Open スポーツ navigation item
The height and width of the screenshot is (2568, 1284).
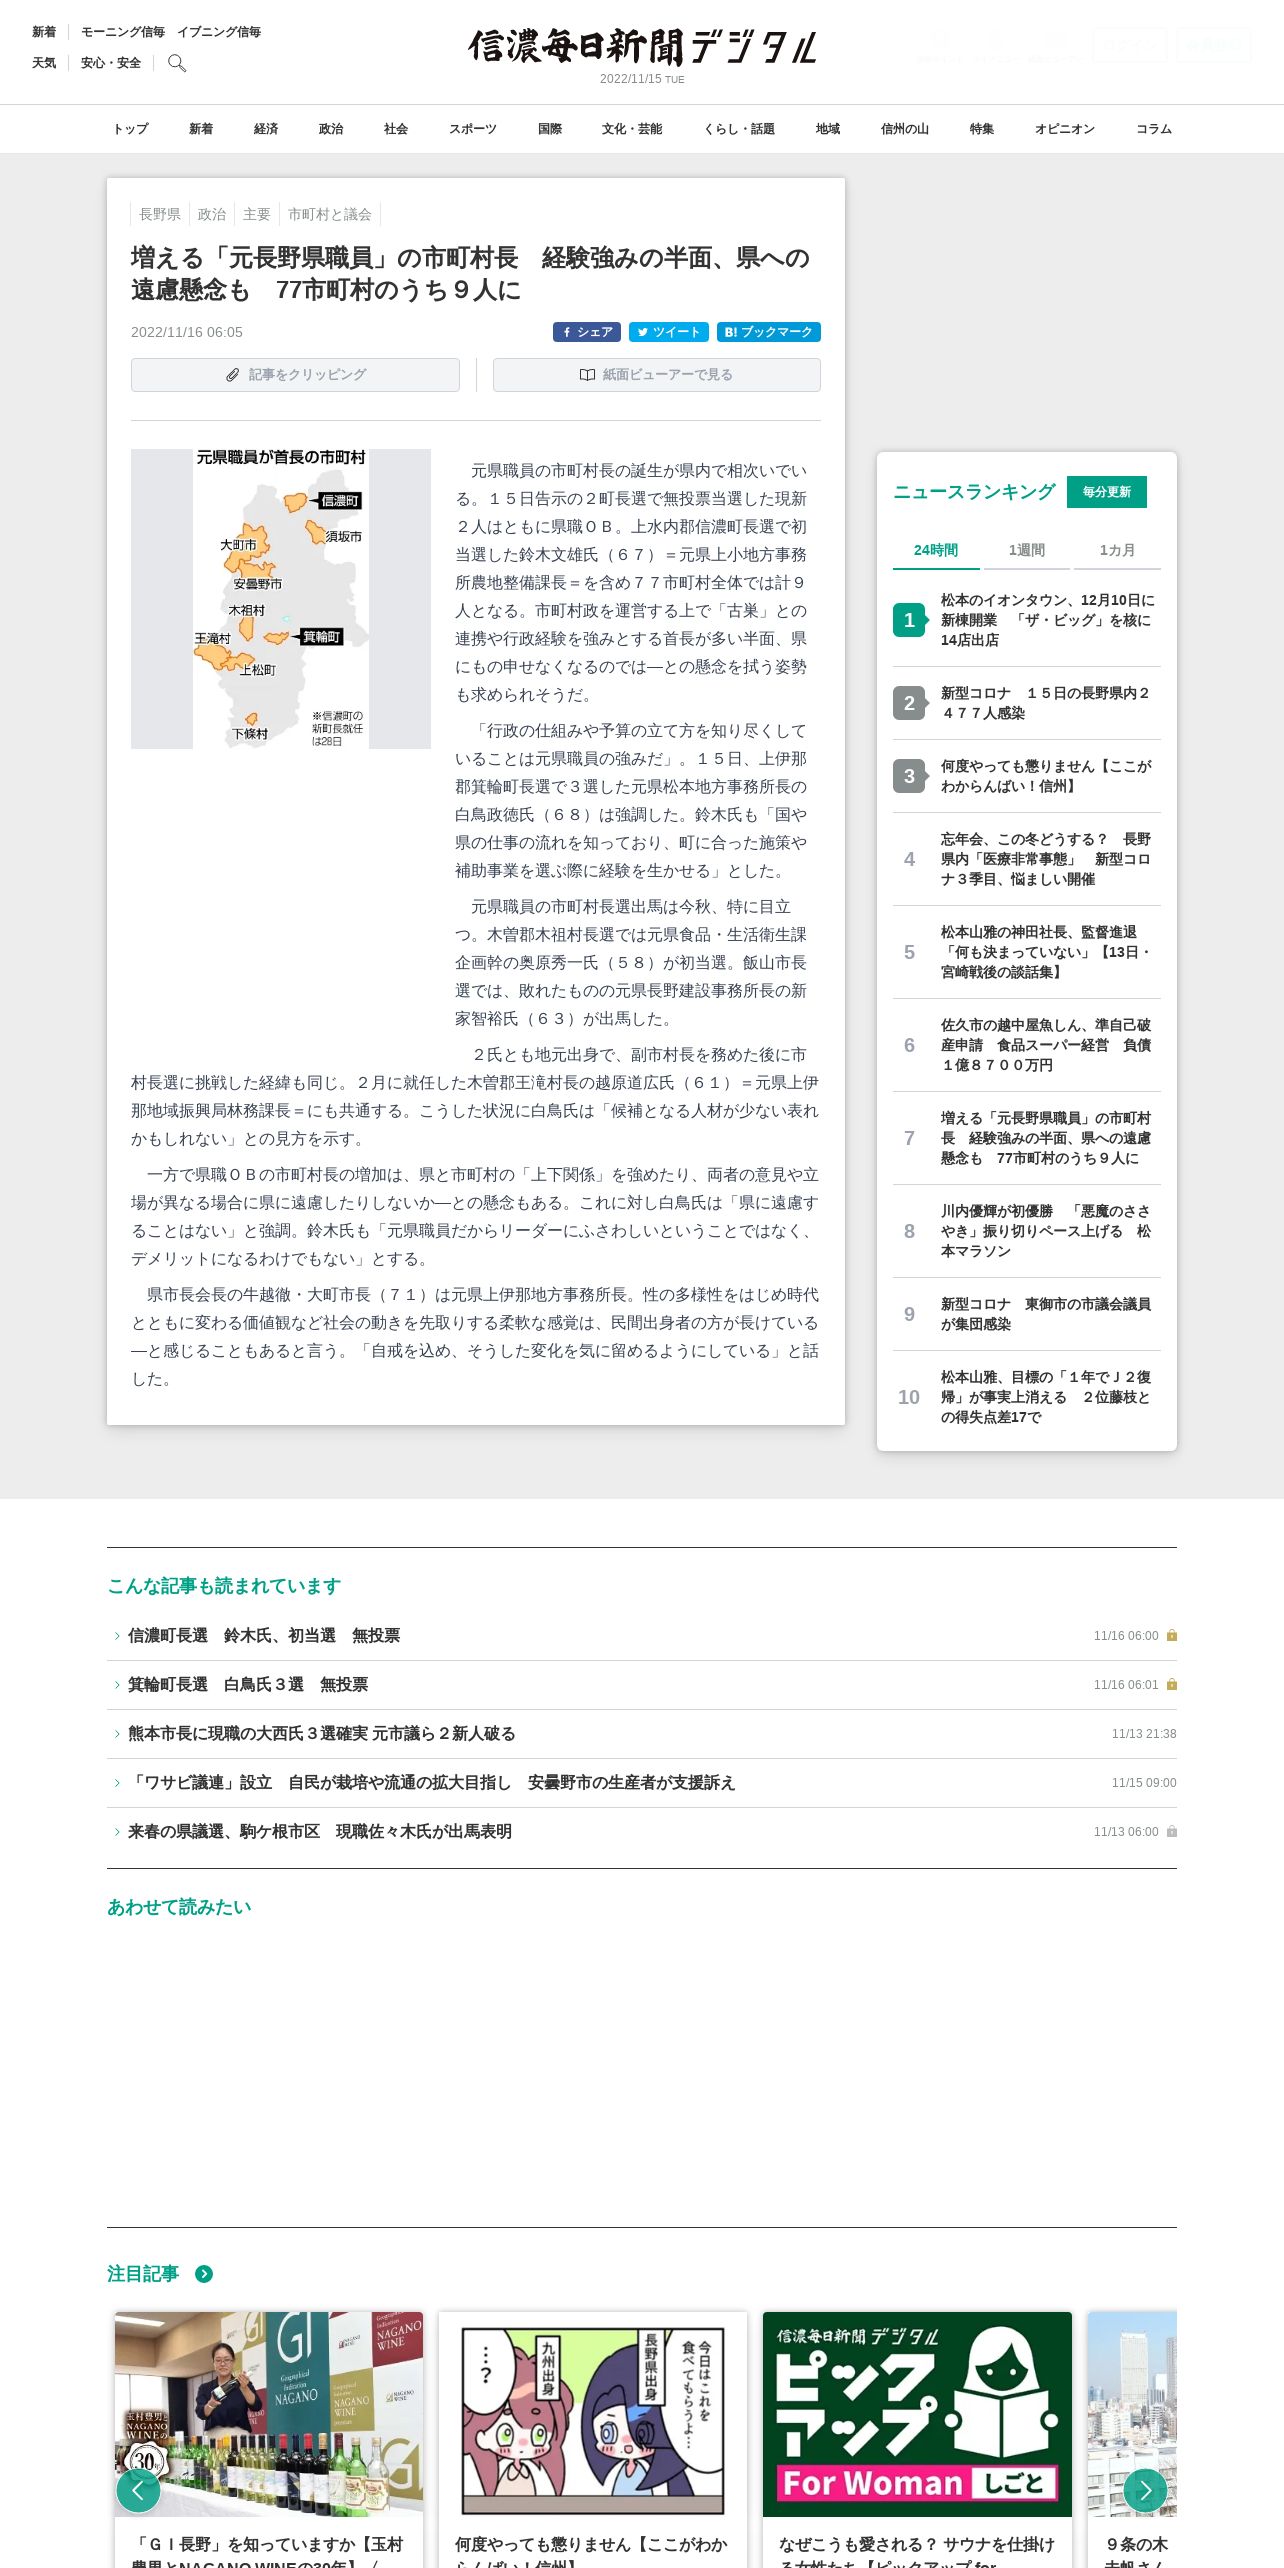(x=473, y=129)
